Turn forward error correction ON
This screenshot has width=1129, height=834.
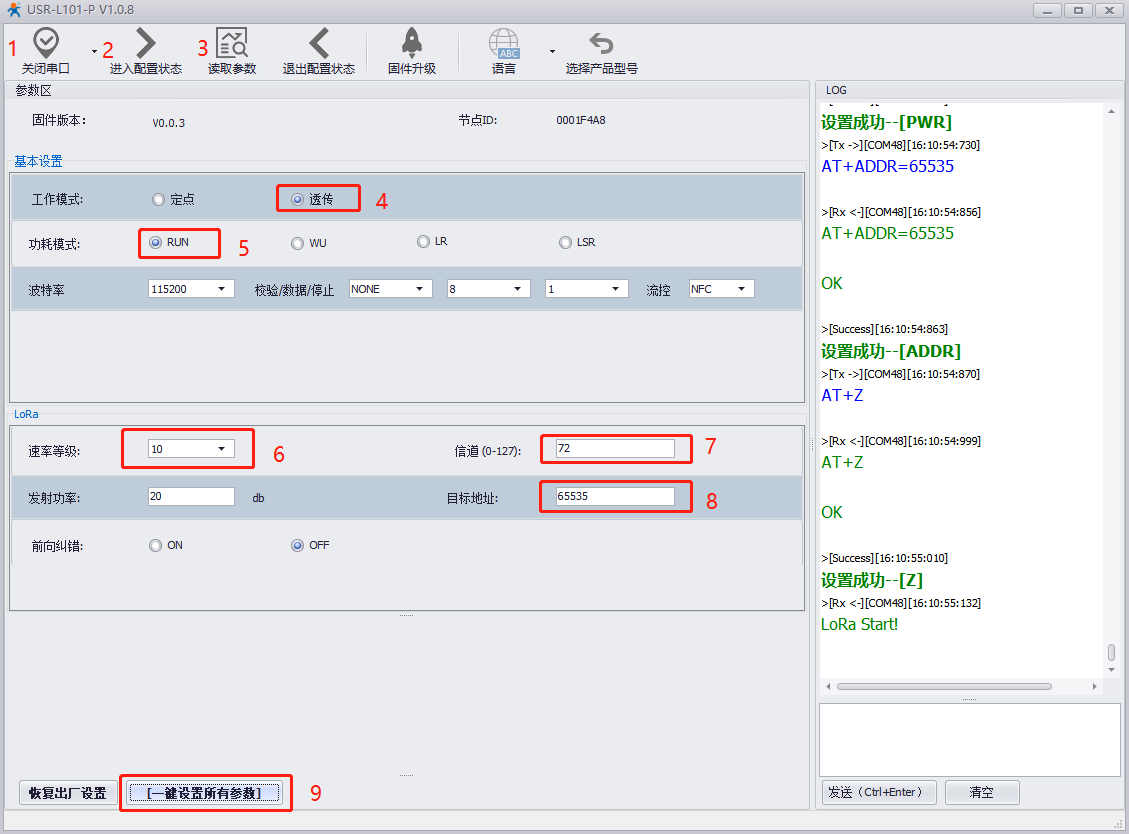[x=155, y=546]
